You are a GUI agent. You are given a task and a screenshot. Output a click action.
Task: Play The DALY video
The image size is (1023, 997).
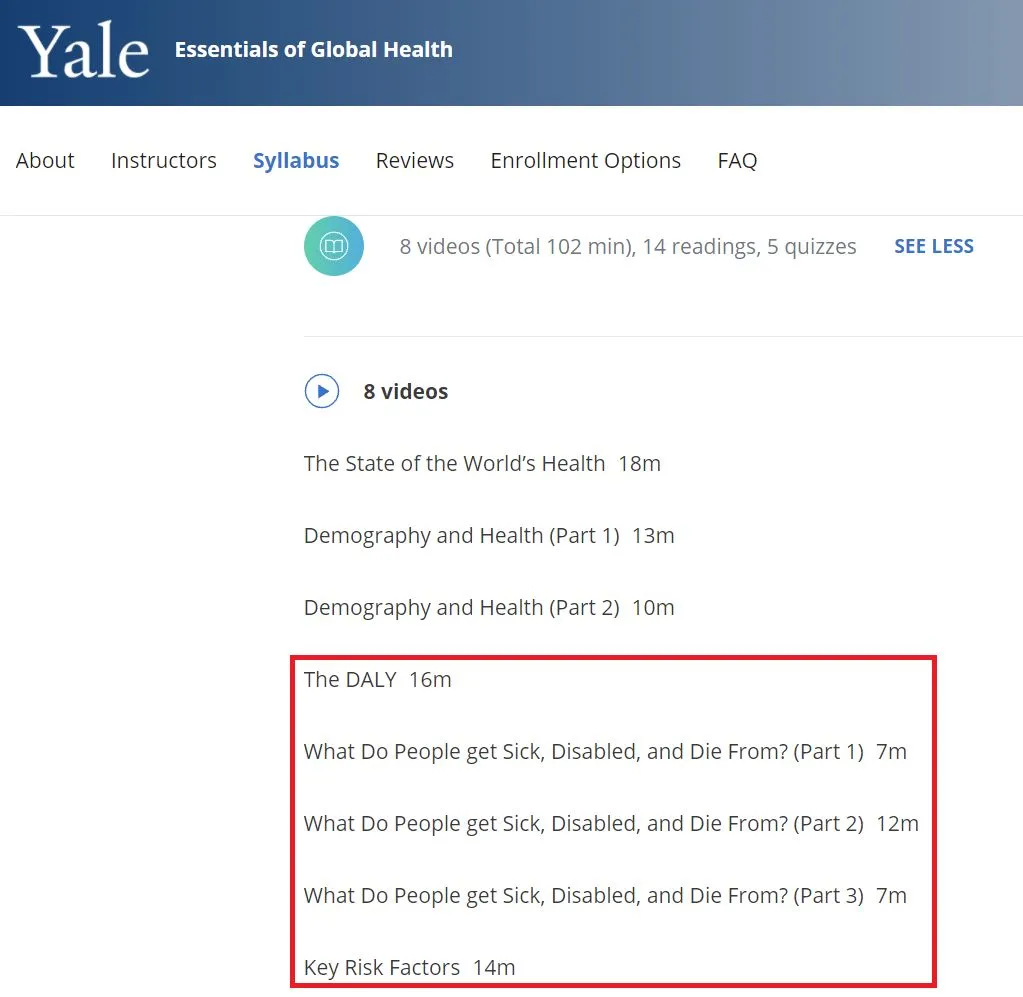click(x=350, y=679)
